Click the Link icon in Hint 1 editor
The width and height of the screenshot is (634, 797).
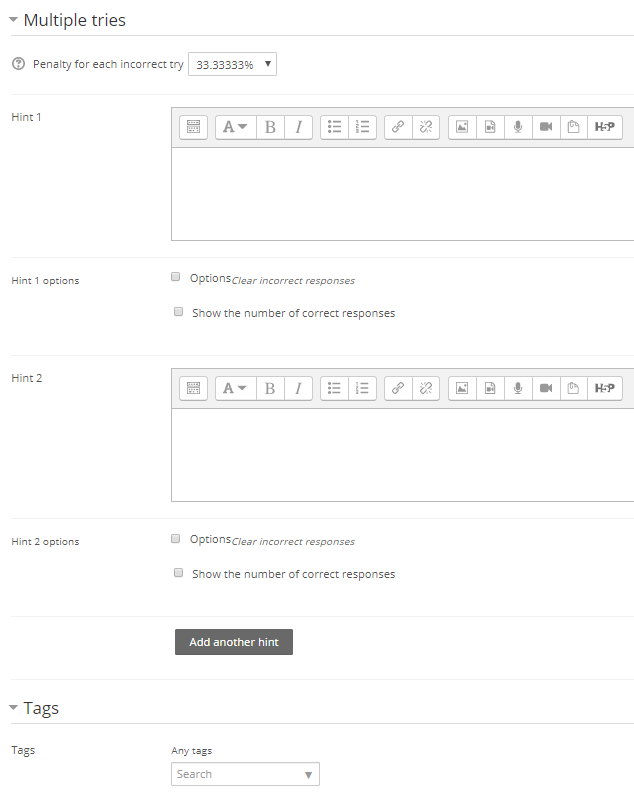398,127
